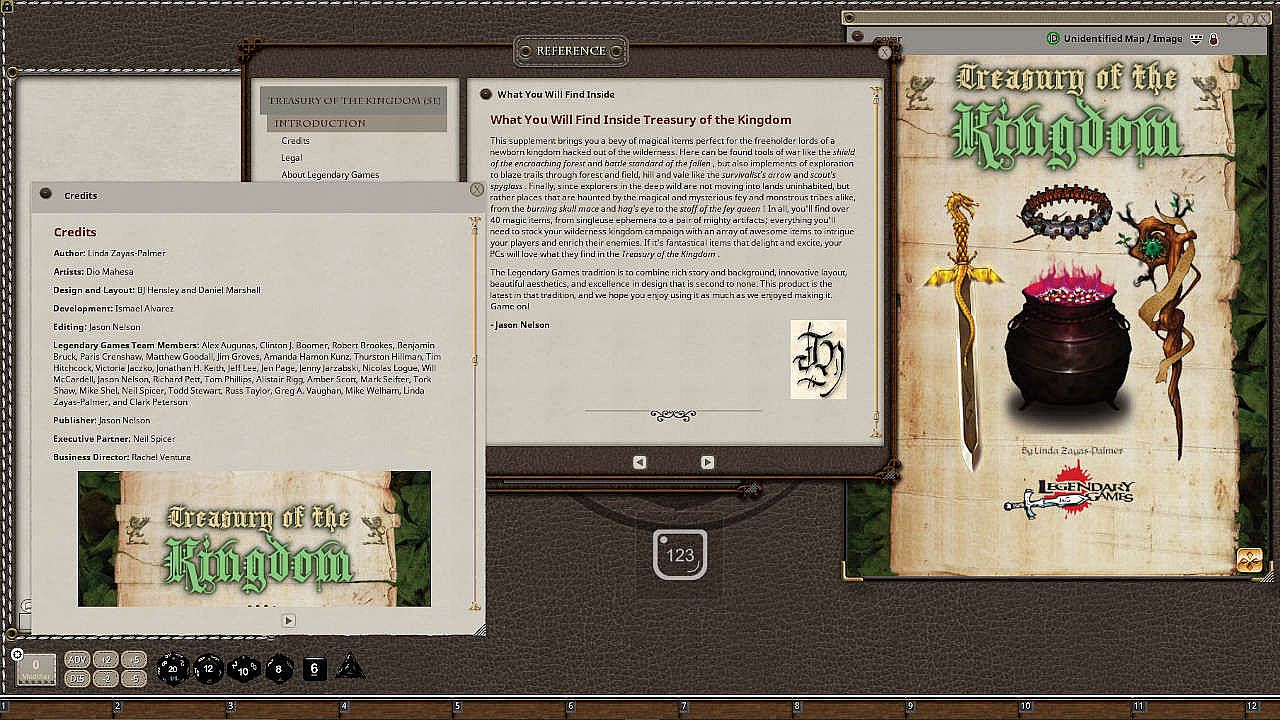Roll the d8 die

279,668
